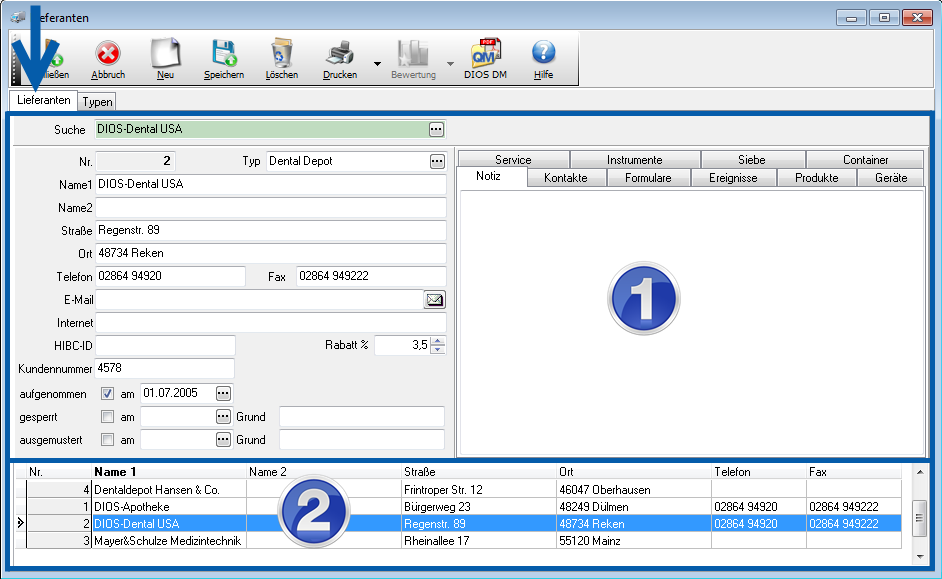Switch to the Produkte tab

816,178
